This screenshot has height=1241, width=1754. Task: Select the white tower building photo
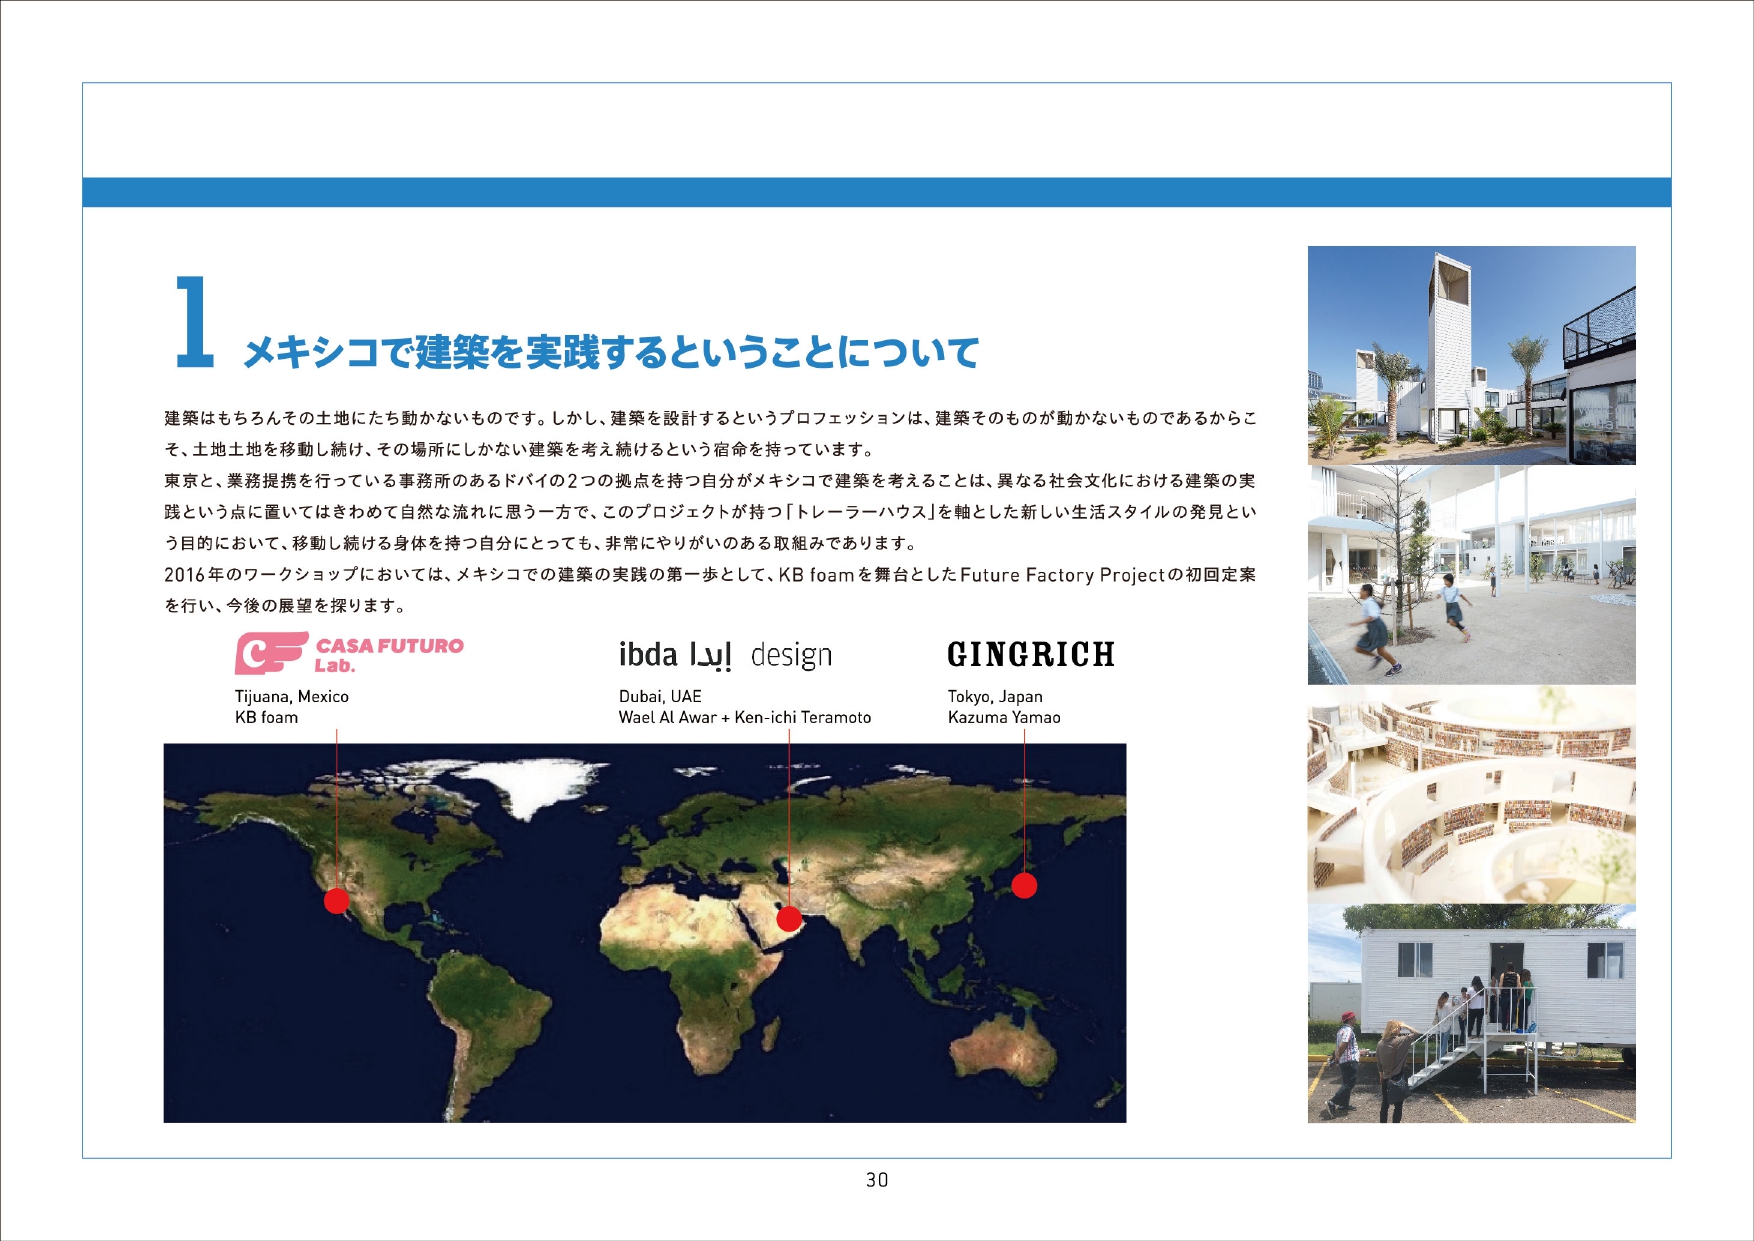coord(1471,355)
